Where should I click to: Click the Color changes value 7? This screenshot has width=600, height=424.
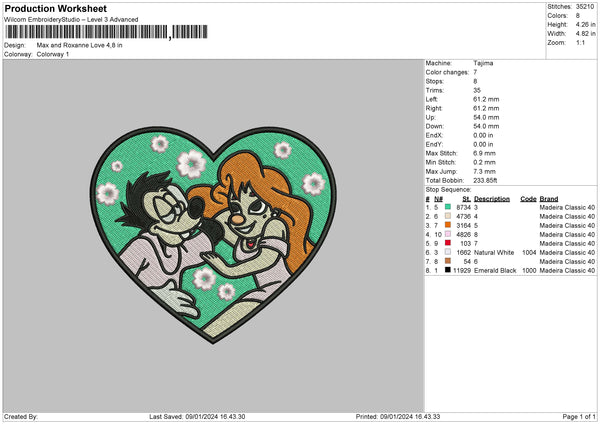click(475, 72)
